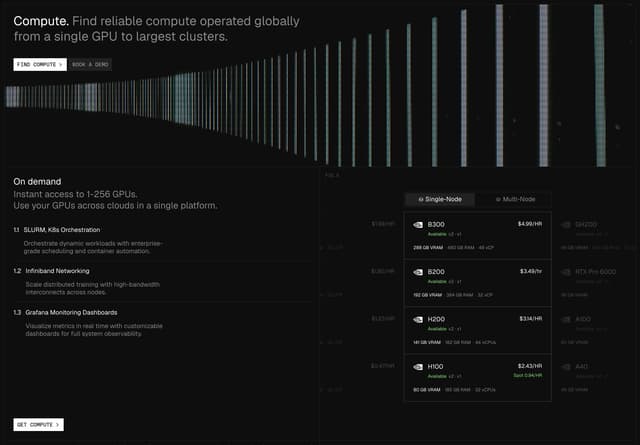The height and width of the screenshot is (445, 640).
Task: Expand the Grafana Monitoring Dashboards item
Action: click(x=71, y=312)
